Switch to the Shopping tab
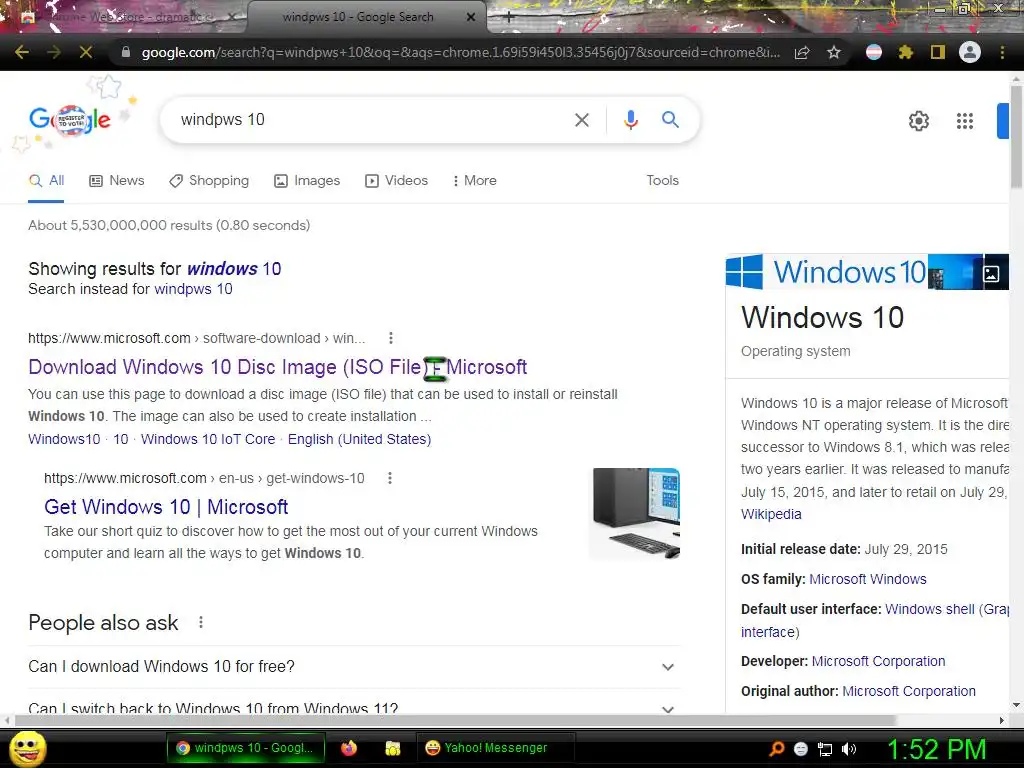The height and width of the screenshot is (768, 1024). pos(209,181)
